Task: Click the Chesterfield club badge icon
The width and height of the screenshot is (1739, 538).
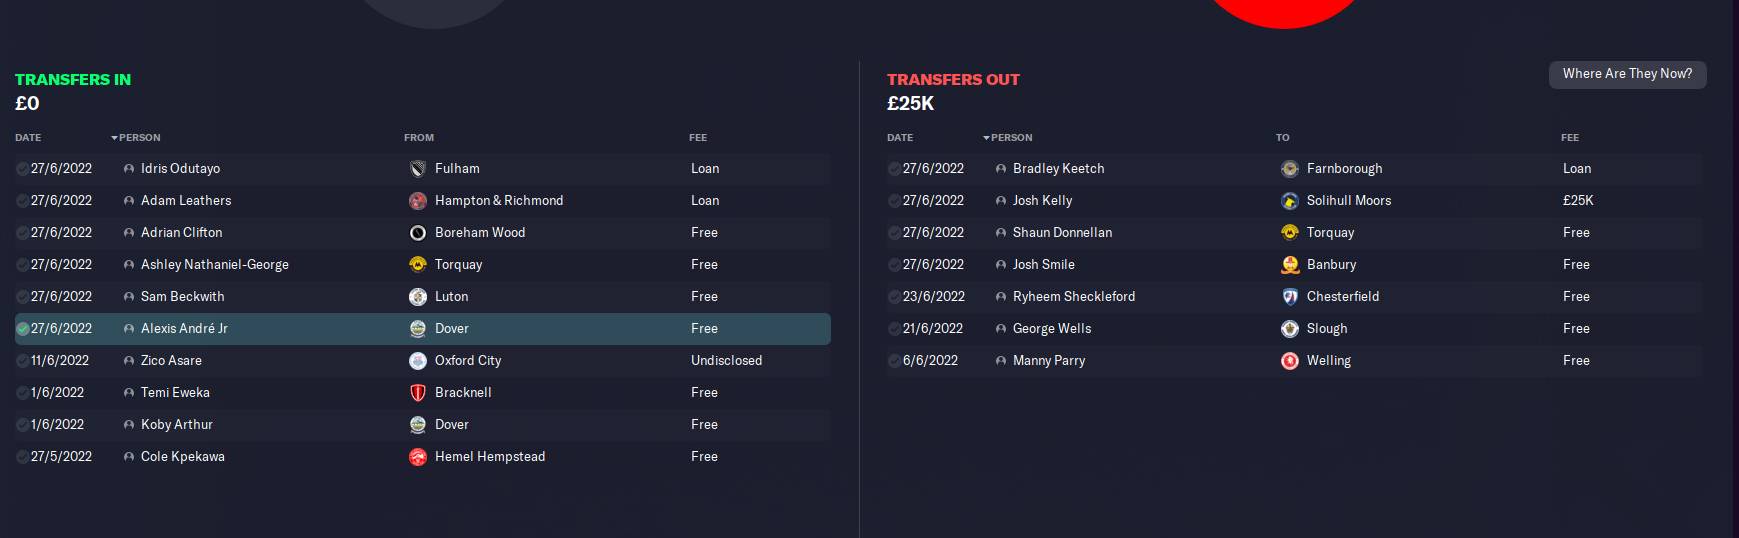Action: coord(1290,297)
